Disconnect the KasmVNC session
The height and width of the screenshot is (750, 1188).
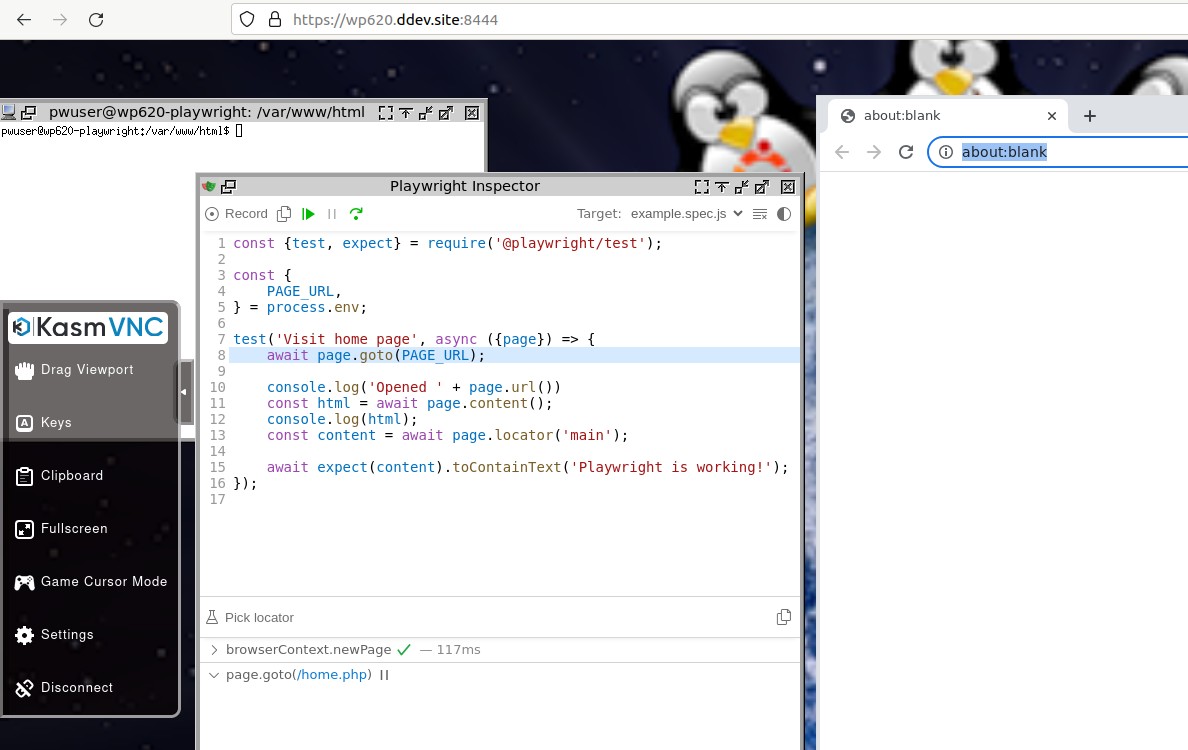click(64, 688)
